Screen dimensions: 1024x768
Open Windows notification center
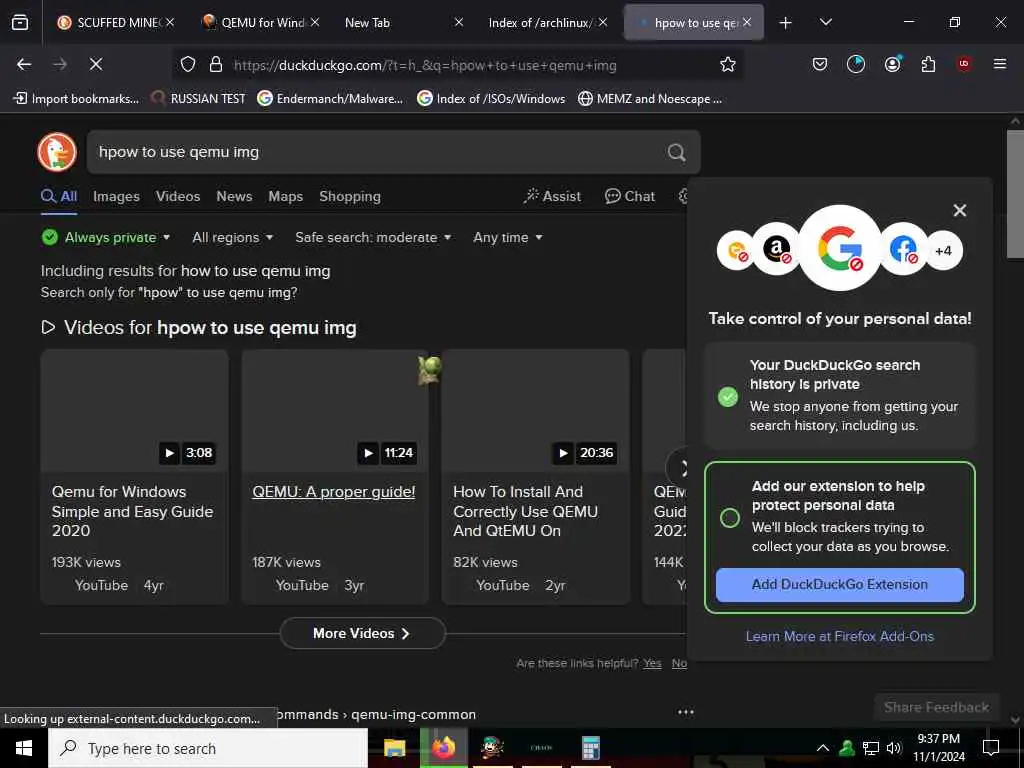991,747
